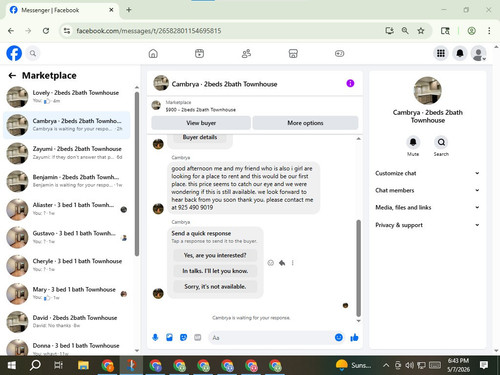This screenshot has width=500, height=375.
Task: Mute this conversation with the bell icon
Action: [413, 142]
